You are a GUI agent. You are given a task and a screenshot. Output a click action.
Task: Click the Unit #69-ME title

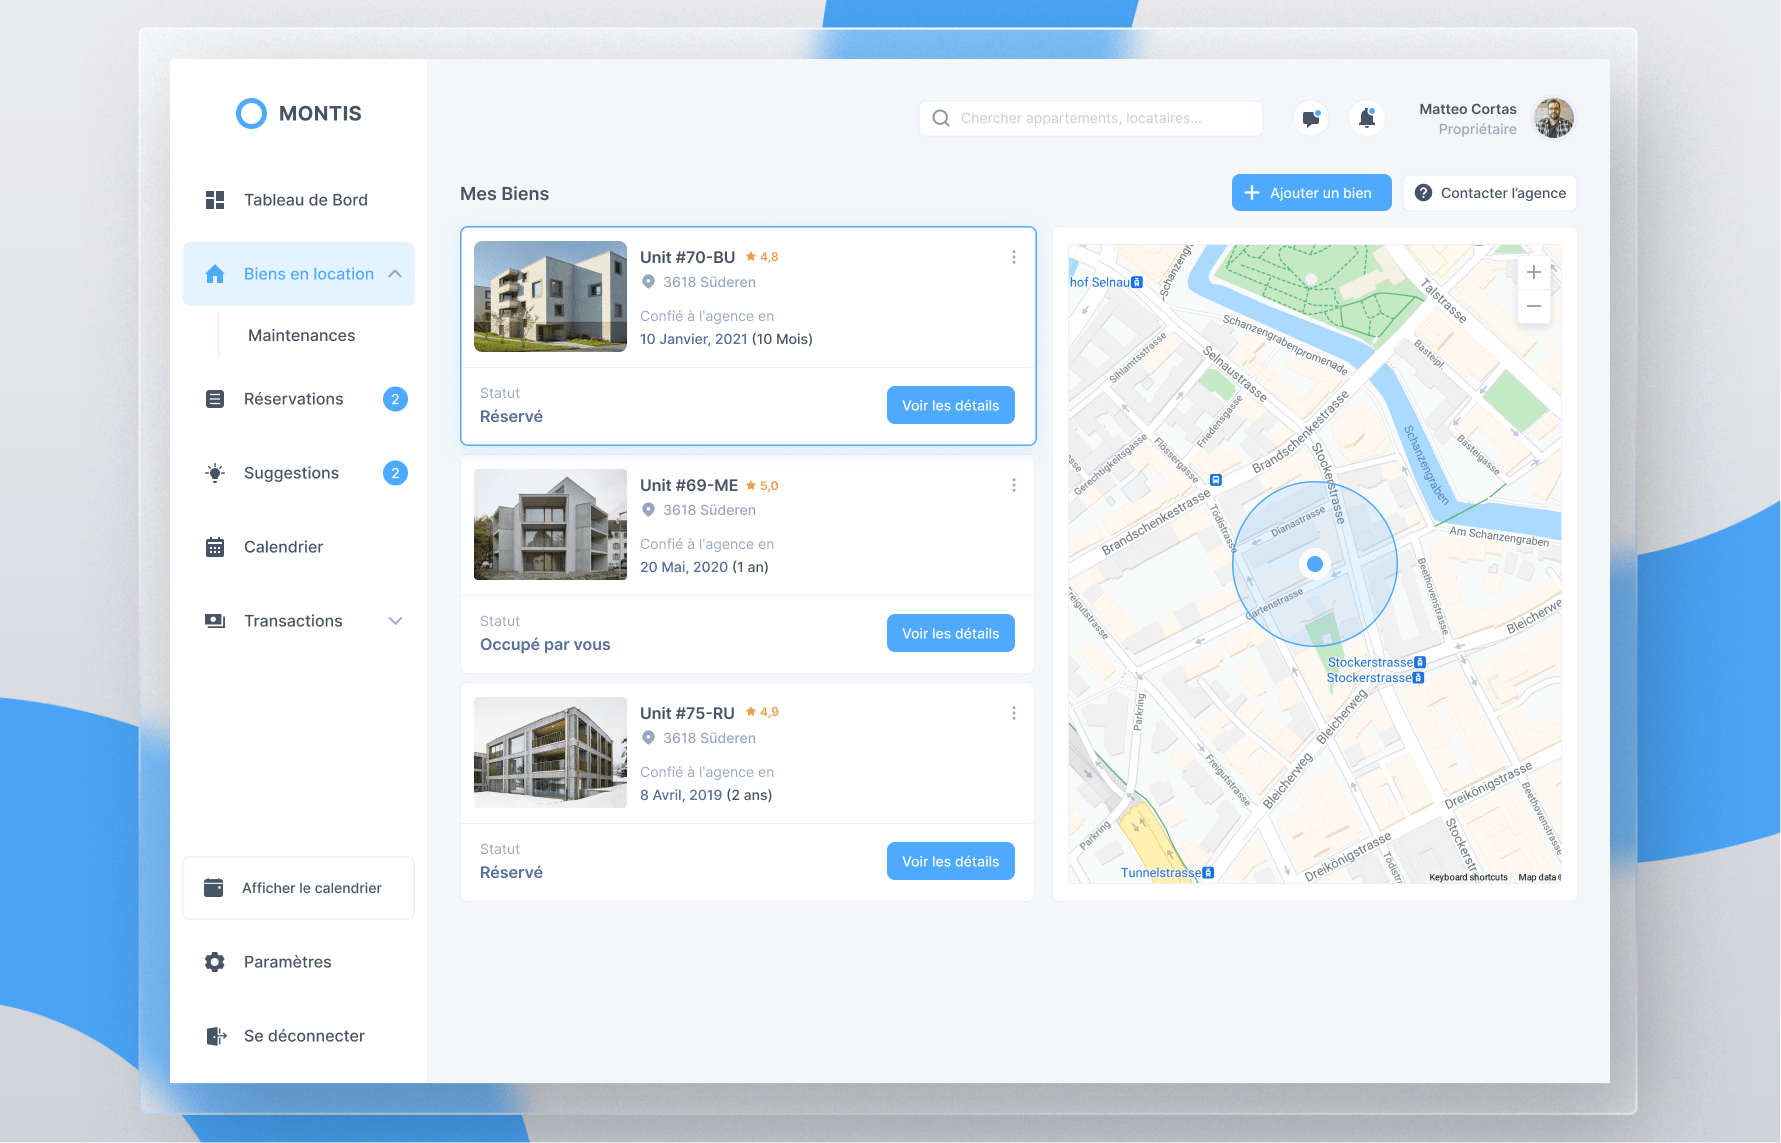(689, 485)
